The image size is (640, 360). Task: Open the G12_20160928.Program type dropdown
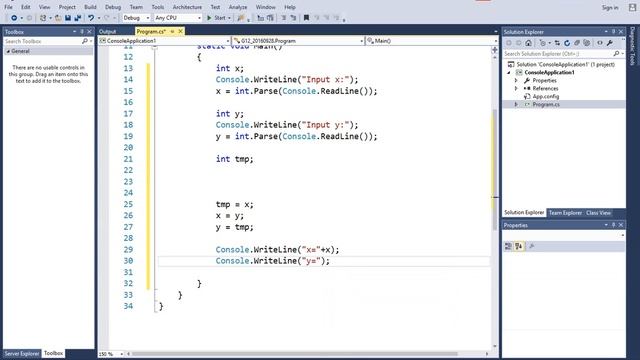[362, 41]
